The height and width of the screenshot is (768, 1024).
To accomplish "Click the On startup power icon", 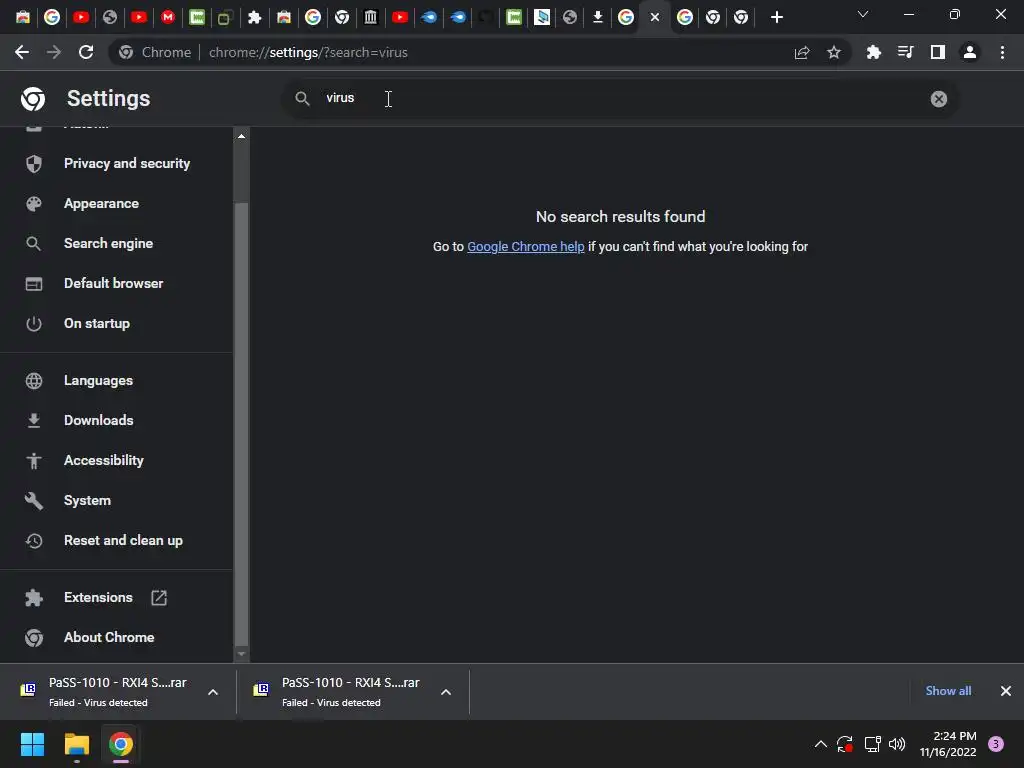I will (34, 324).
